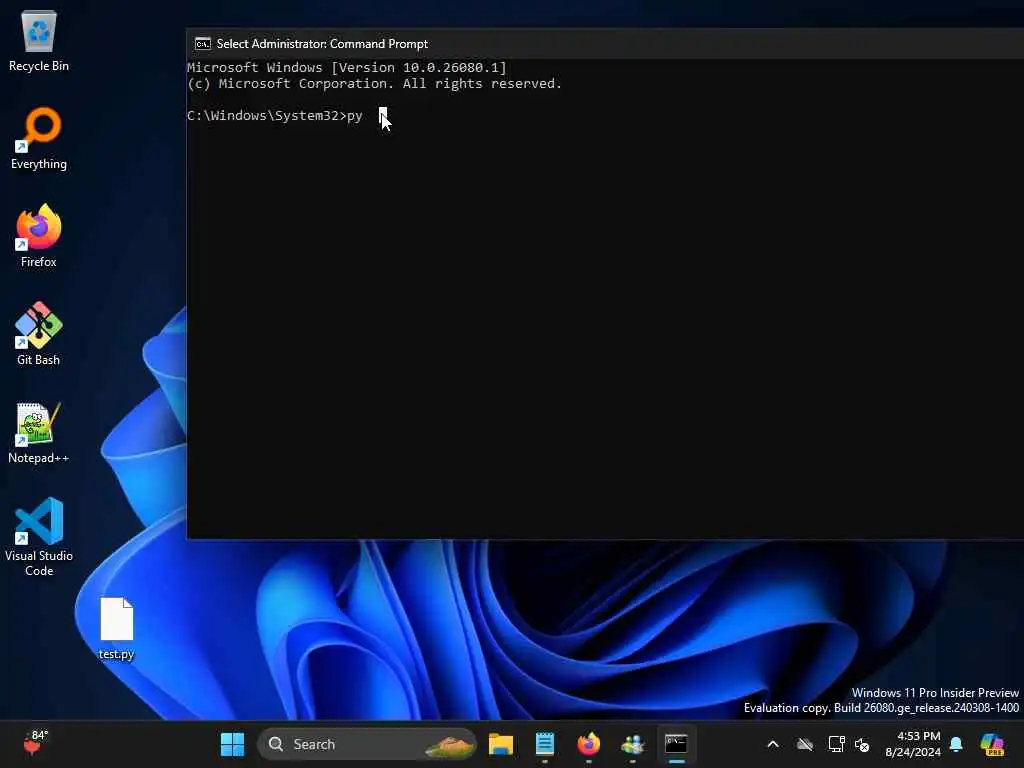Click the Command Prompt window title text

(322, 44)
